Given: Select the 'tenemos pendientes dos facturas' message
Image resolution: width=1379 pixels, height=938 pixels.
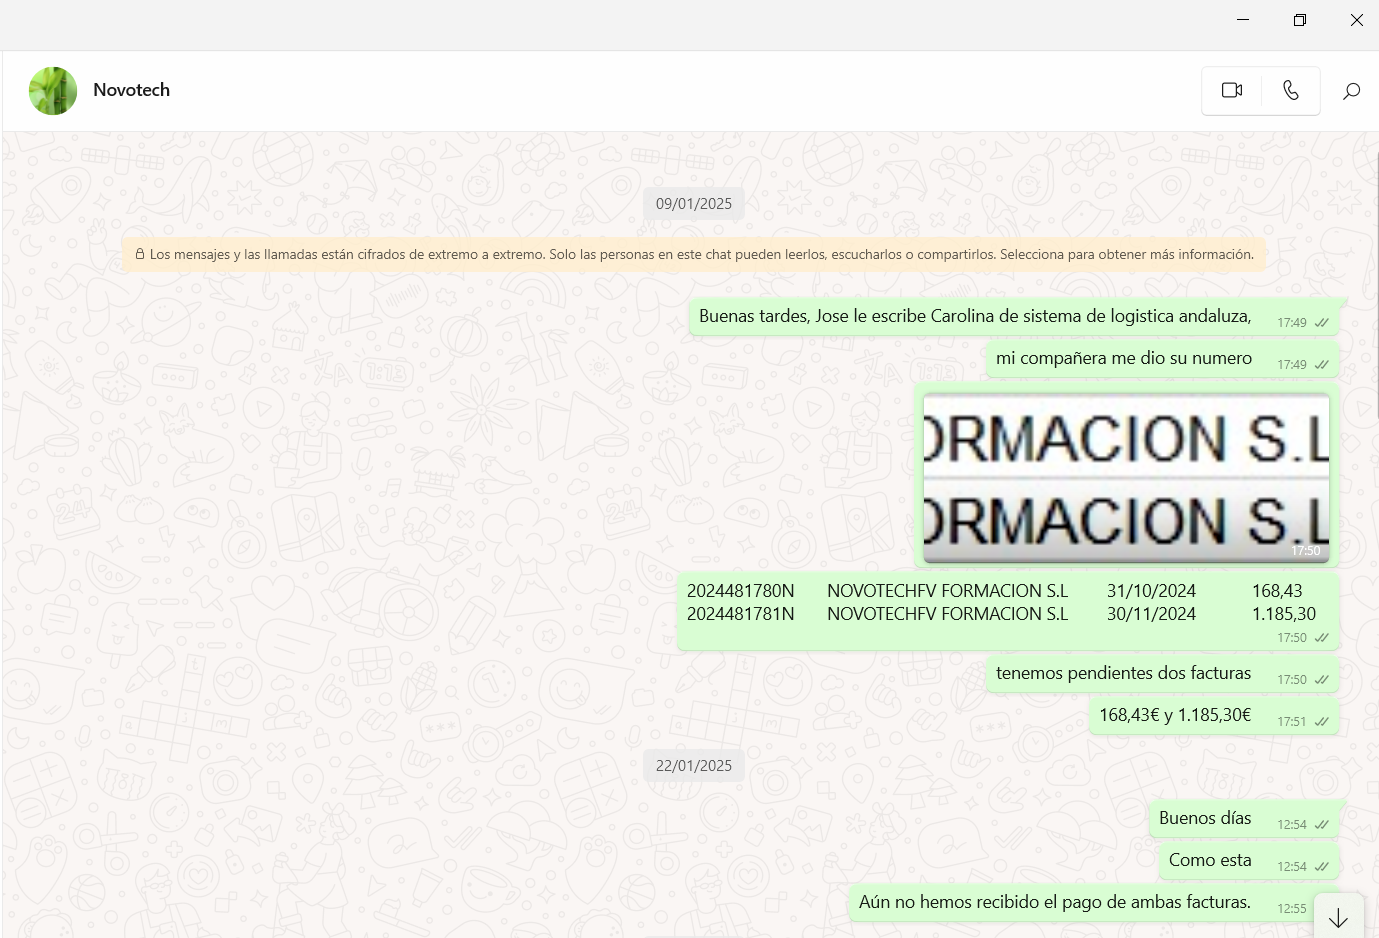Looking at the screenshot, I should point(1123,674).
